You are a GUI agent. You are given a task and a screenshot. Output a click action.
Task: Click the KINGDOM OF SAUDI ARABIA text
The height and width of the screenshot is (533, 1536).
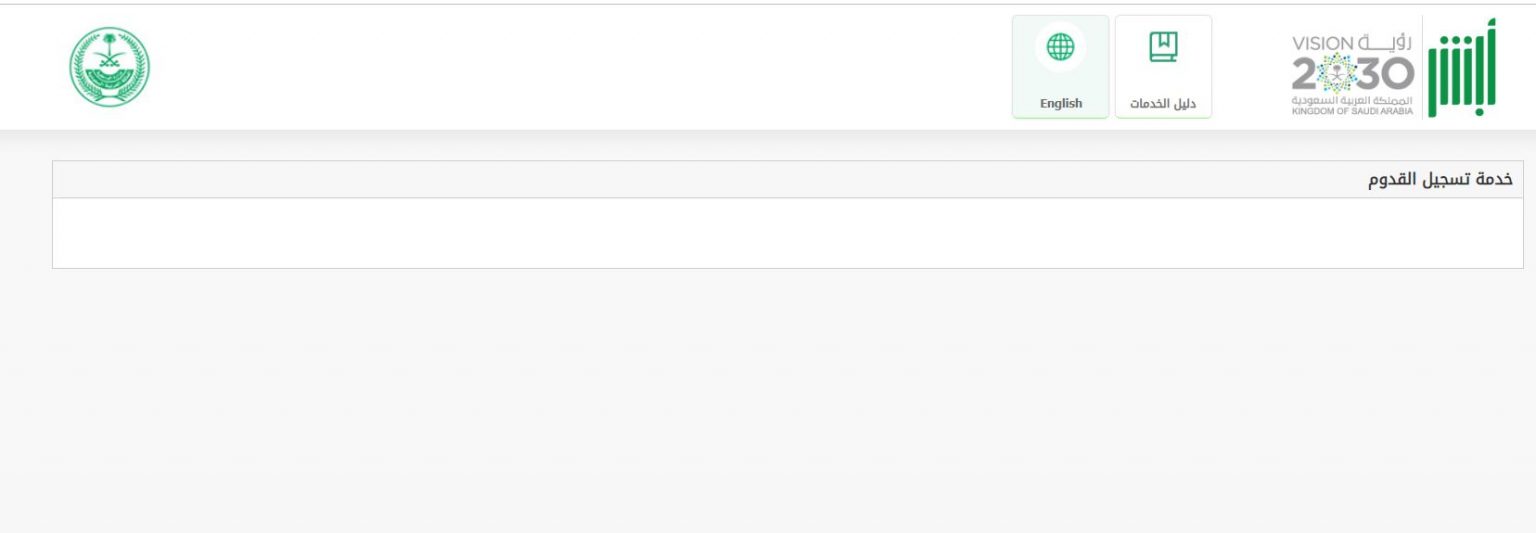1353,112
